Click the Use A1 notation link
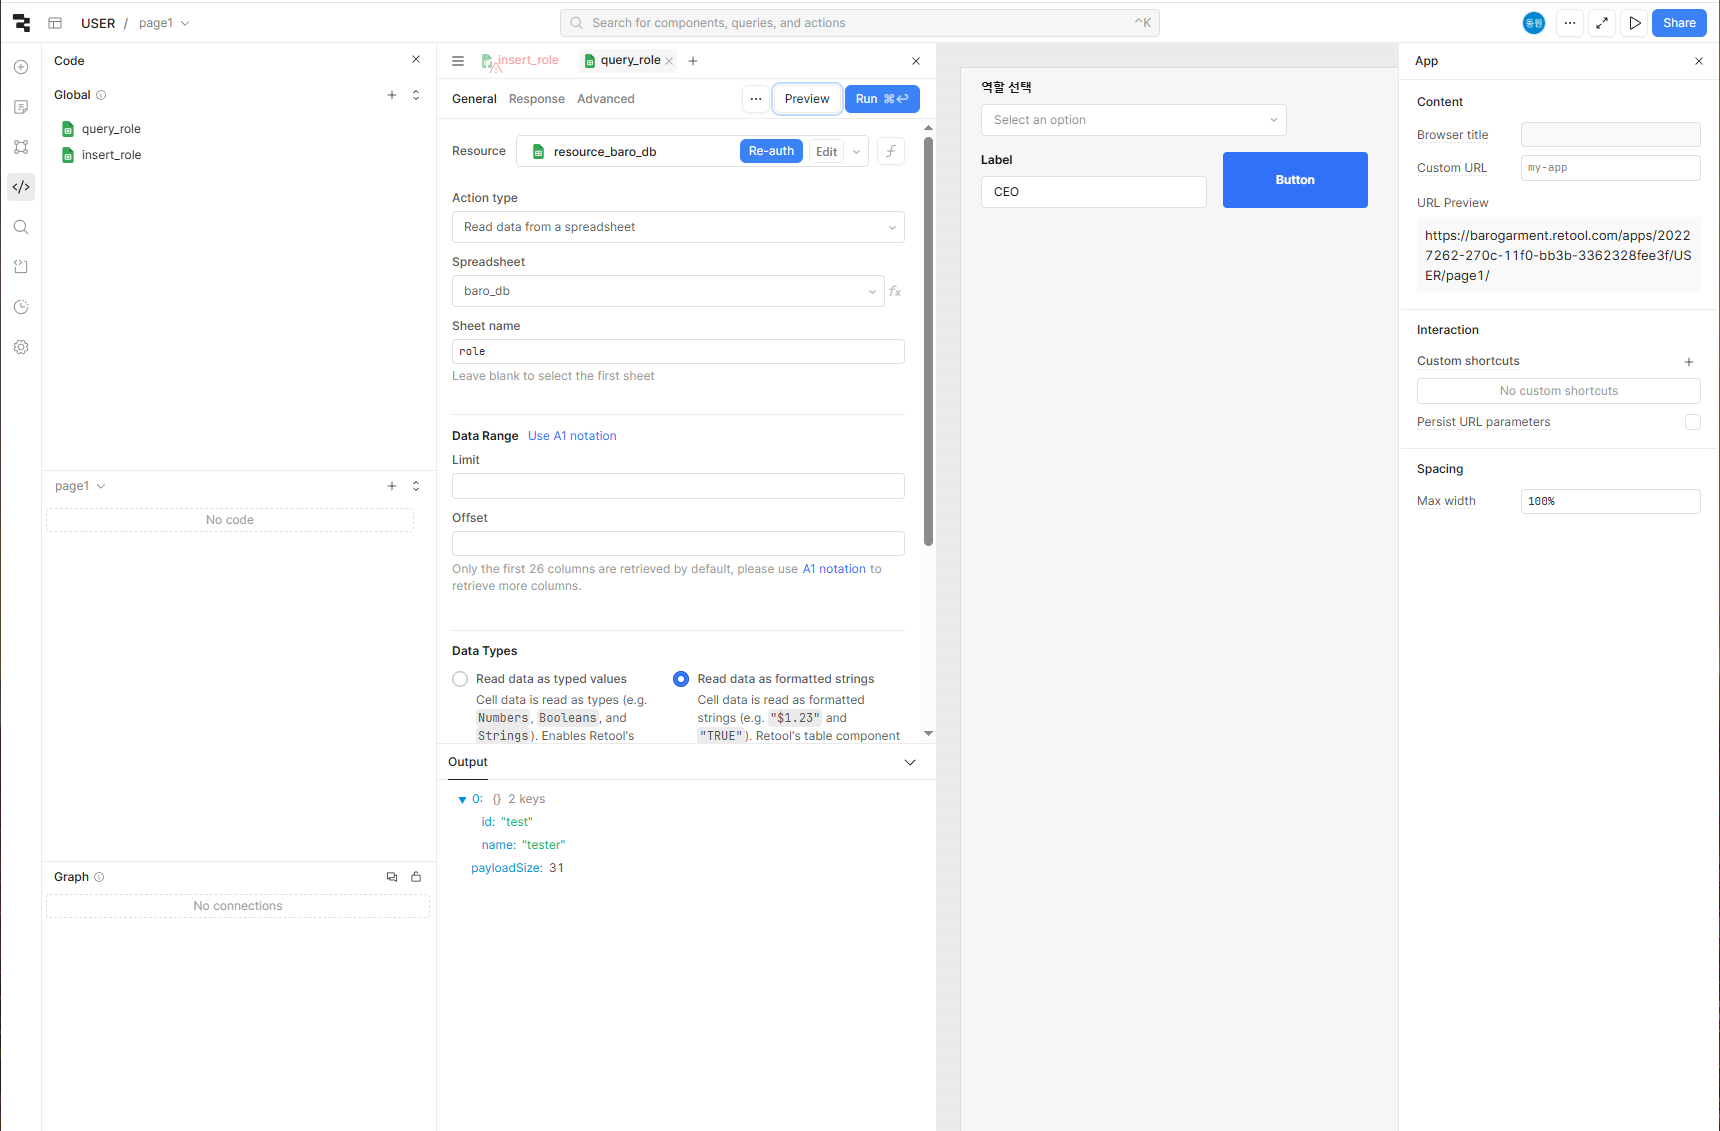This screenshot has height=1131, width=1720. pyautogui.click(x=572, y=436)
